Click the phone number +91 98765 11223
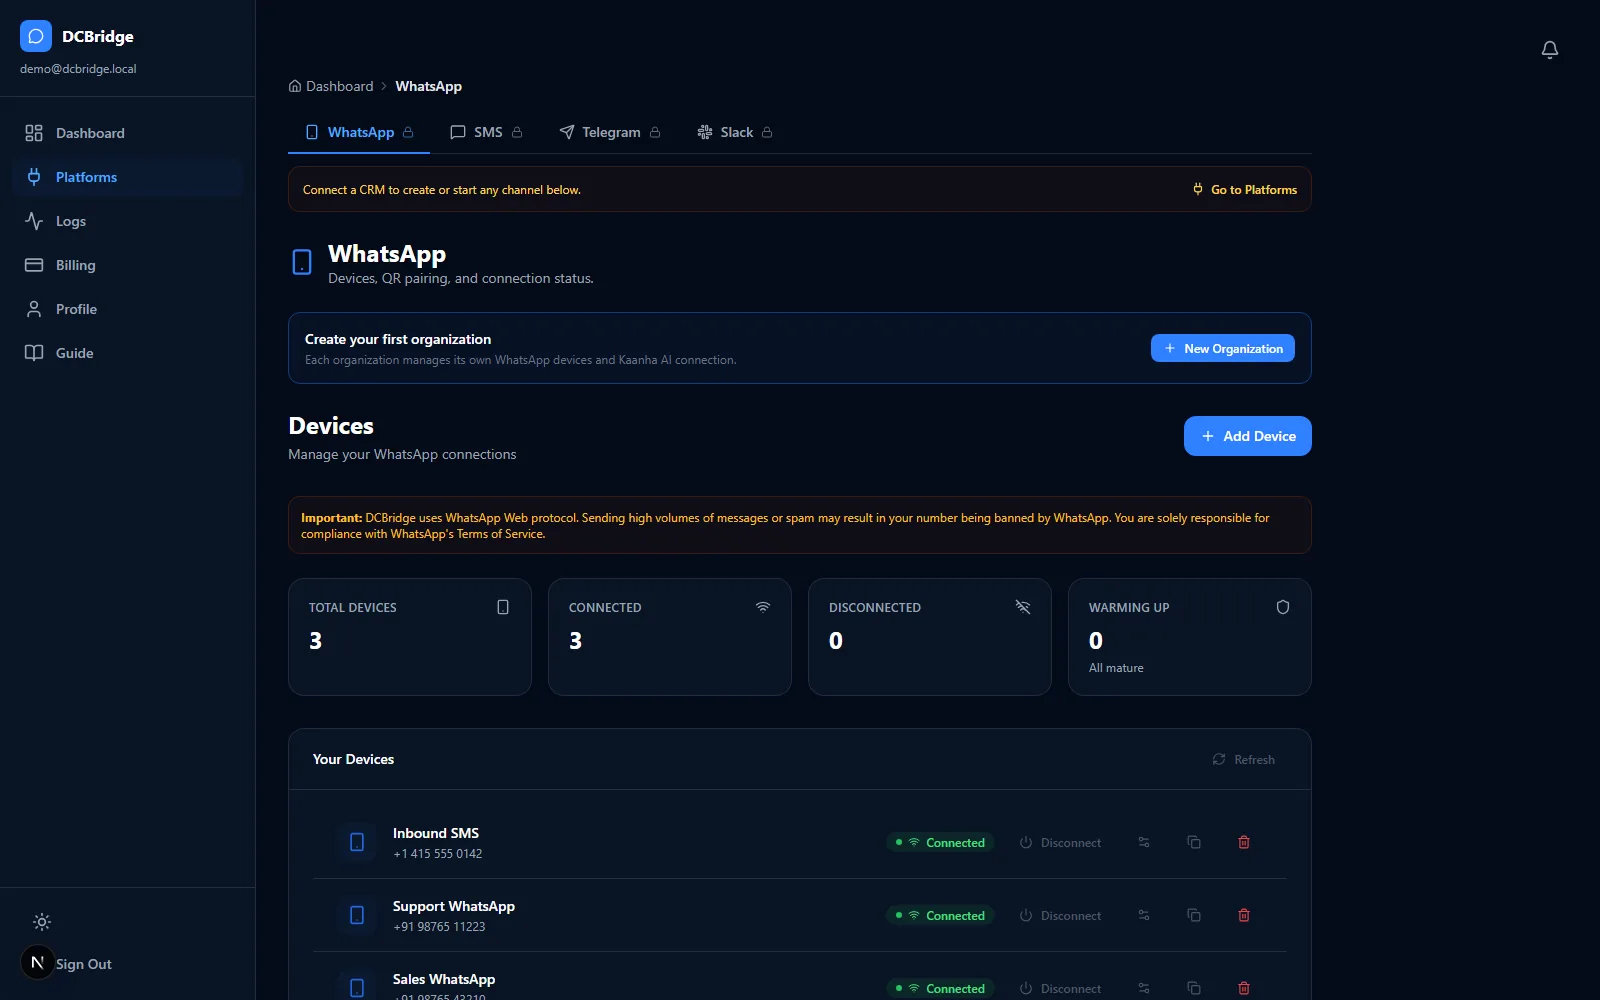1600x1000 pixels. [439, 927]
